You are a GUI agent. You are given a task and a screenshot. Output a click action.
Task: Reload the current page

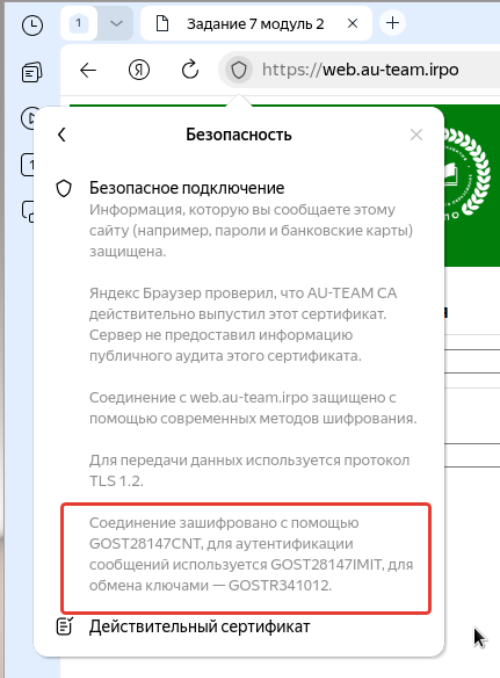189,70
